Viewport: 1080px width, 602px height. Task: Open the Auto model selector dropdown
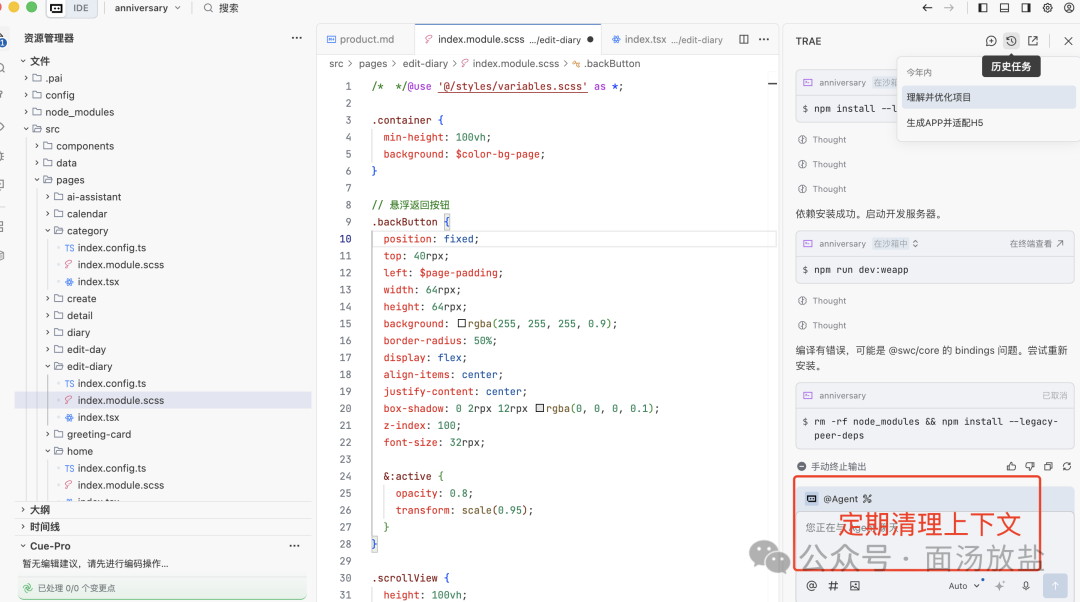pyautogui.click(x=964, y=586)
